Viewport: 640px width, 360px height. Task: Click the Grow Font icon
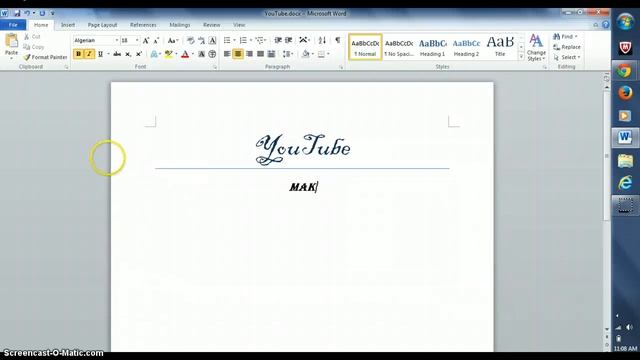pyautogui.click(x=146, y=40)
